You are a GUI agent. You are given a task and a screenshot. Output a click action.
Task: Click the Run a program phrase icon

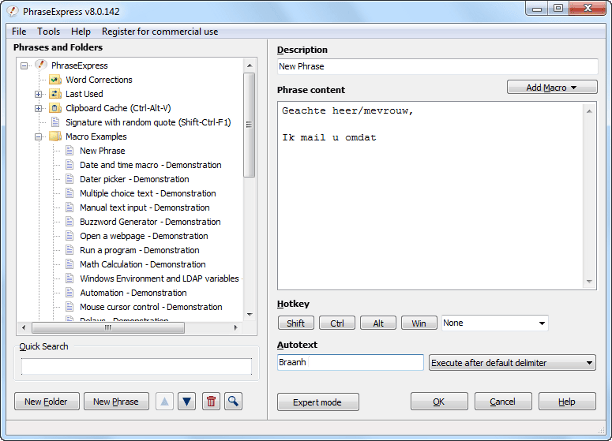[x=69, y=250]
